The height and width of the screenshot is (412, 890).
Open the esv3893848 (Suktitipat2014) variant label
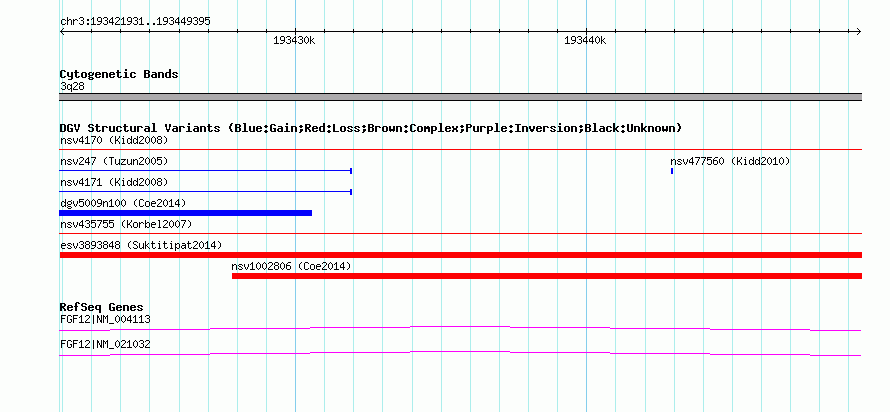pyautogui.click(x=141, y=245)
